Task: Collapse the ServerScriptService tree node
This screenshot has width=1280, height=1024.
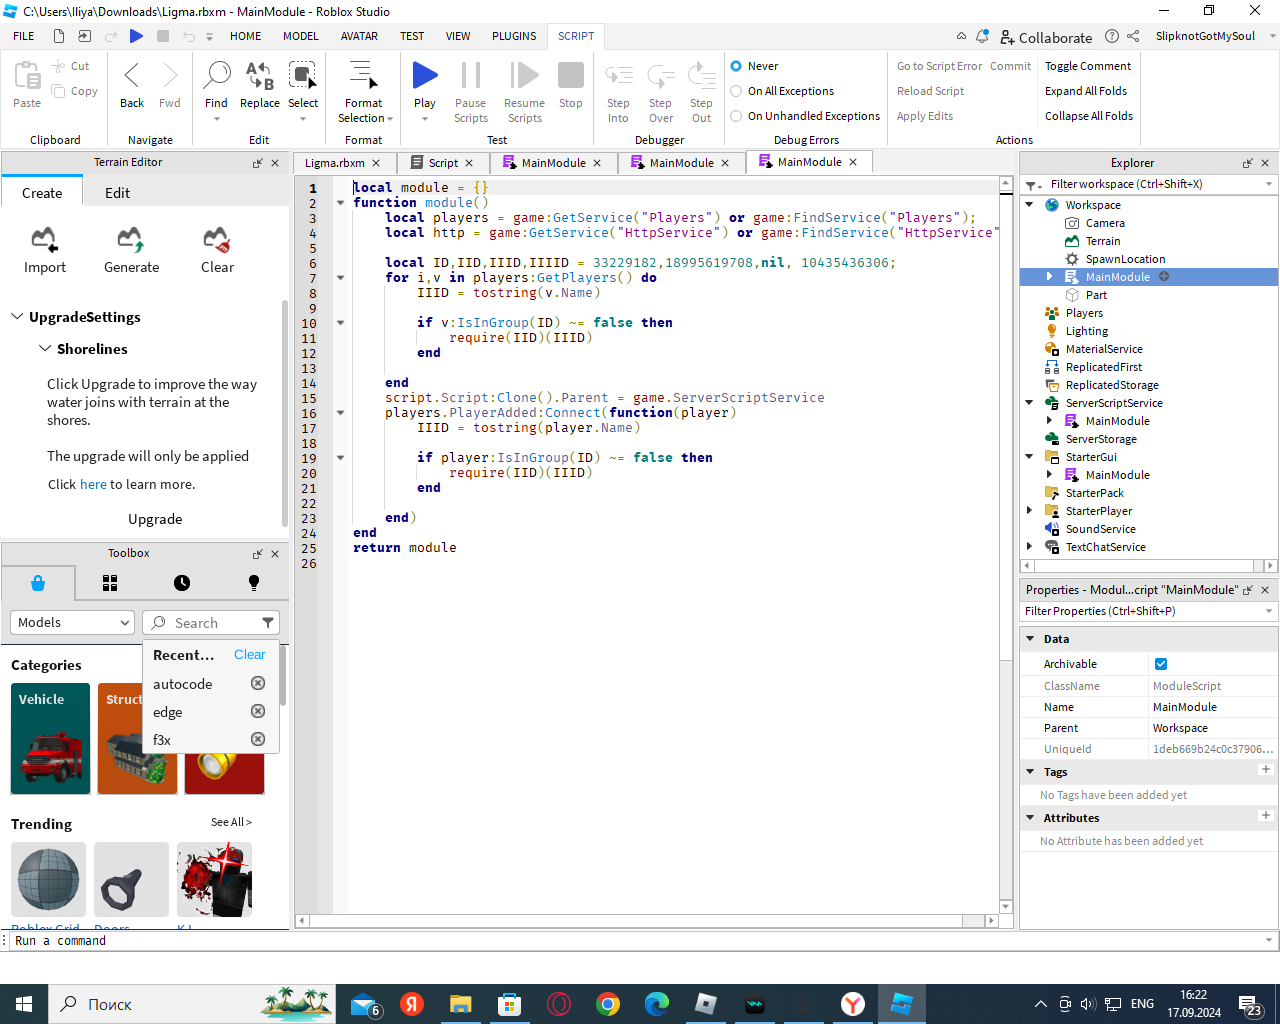Action: [x=1029, y=403]
